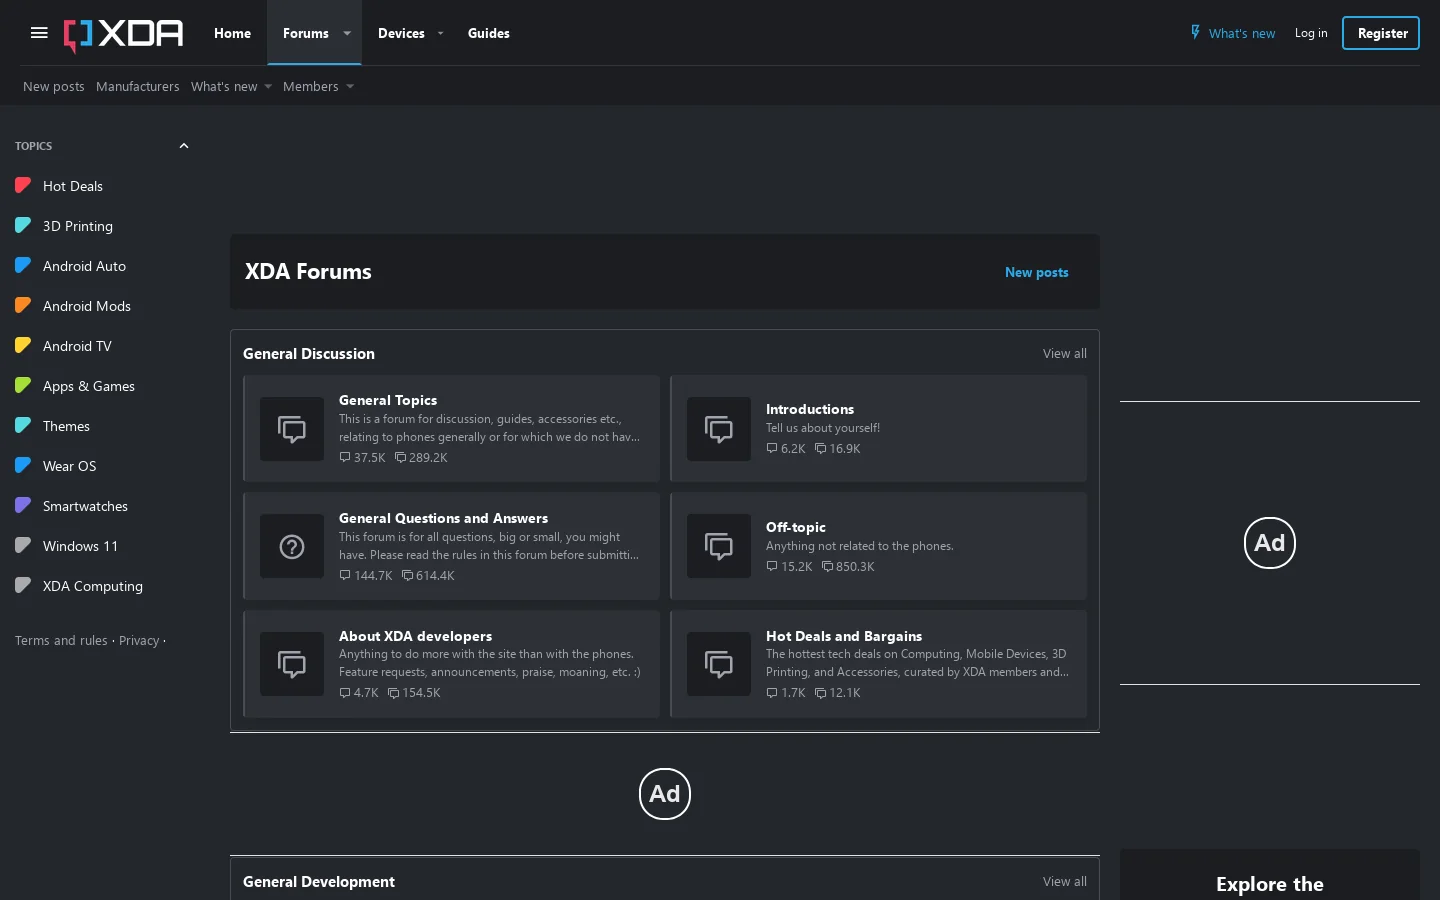Open the Forums dropdown arrow
Image resolution: width=1440 pixels, height=900 pixels.
click(347, 33)
